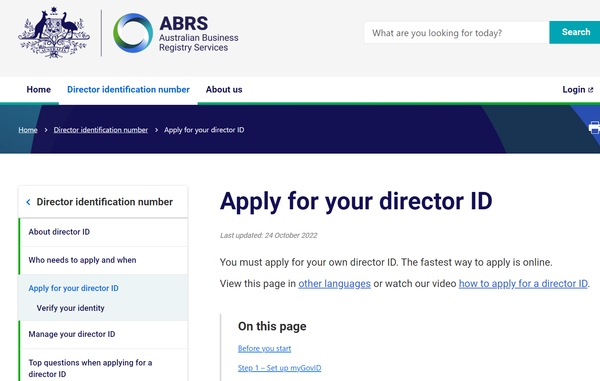
Task: Click the ABRS Australian Business Registry Services text
Action: 199,34
